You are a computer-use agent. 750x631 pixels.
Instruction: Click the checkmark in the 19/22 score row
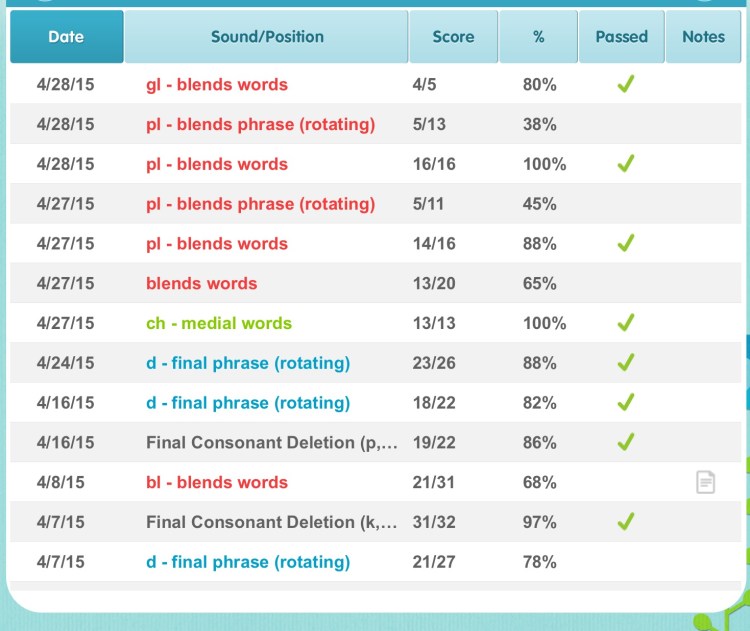[x=625, y=442]
